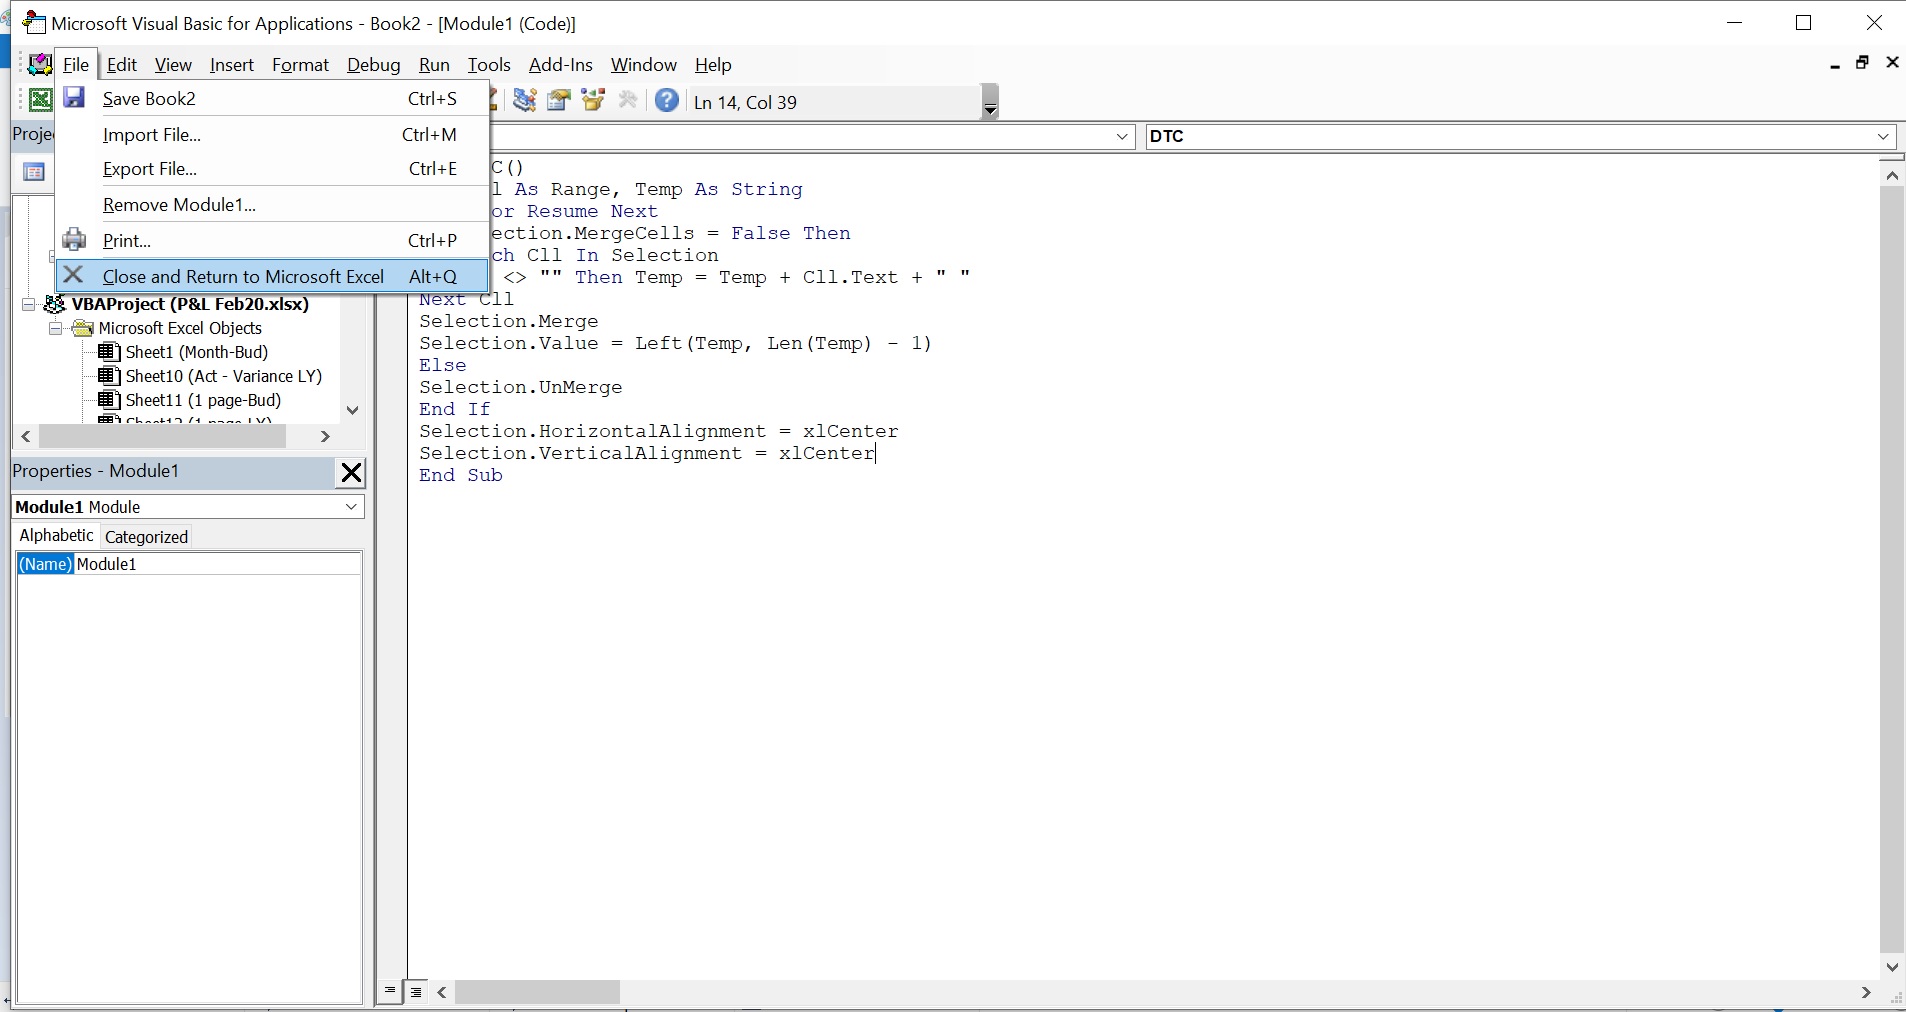This screenshot has height=1012, width=1906.
Task: Open the Debug menu
Action: (x=373, y=64)
